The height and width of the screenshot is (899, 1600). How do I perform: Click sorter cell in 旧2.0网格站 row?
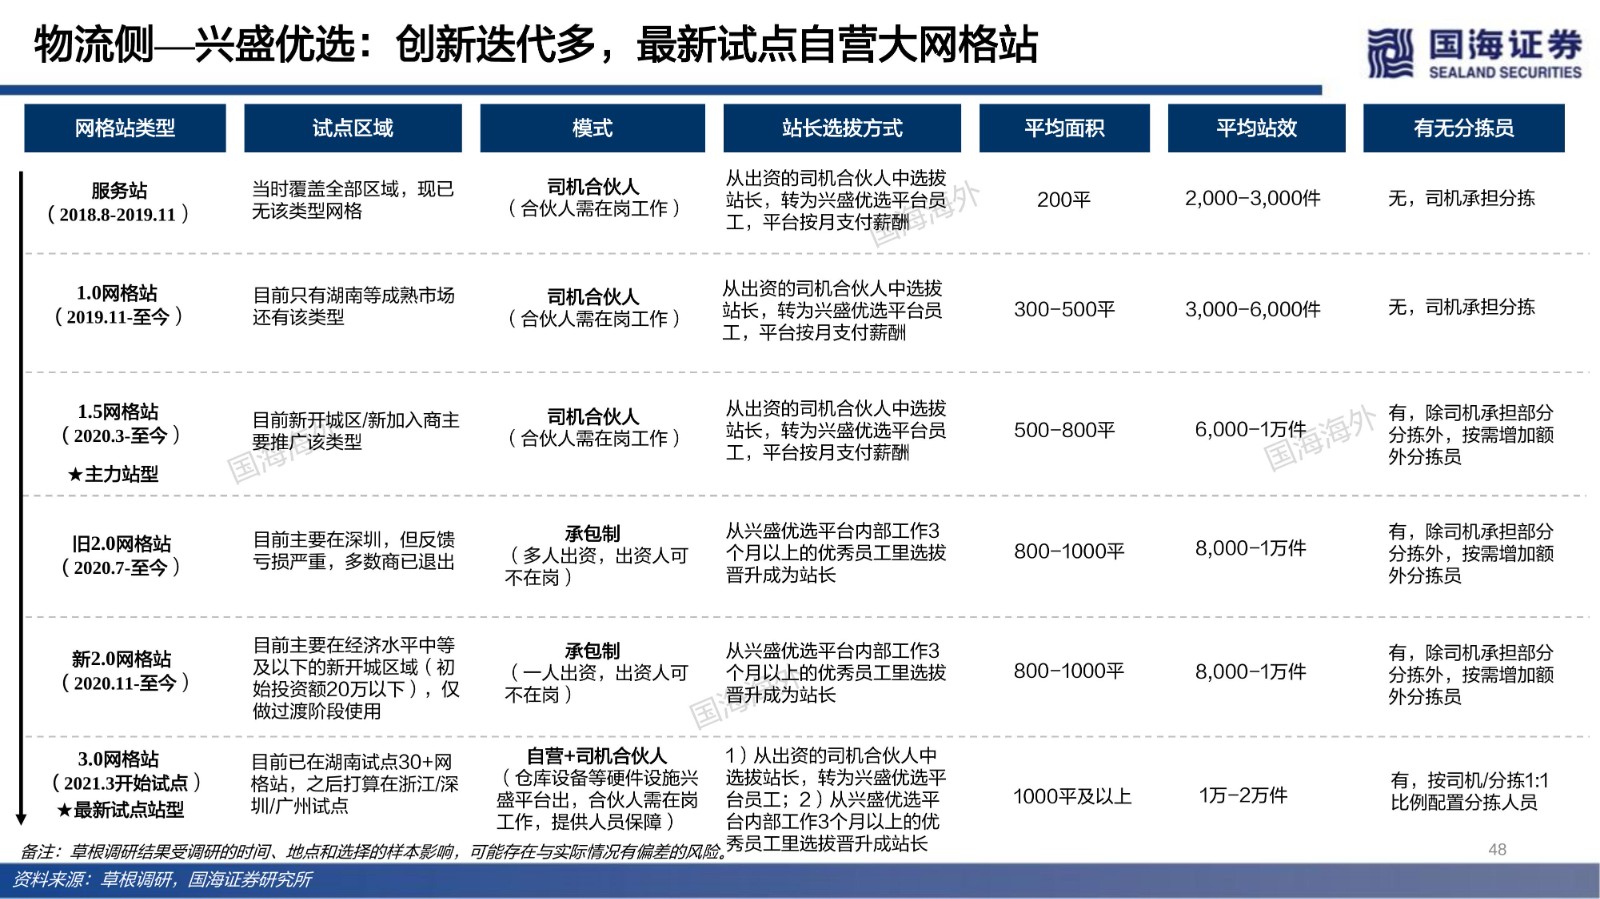tap(1471, 554)
